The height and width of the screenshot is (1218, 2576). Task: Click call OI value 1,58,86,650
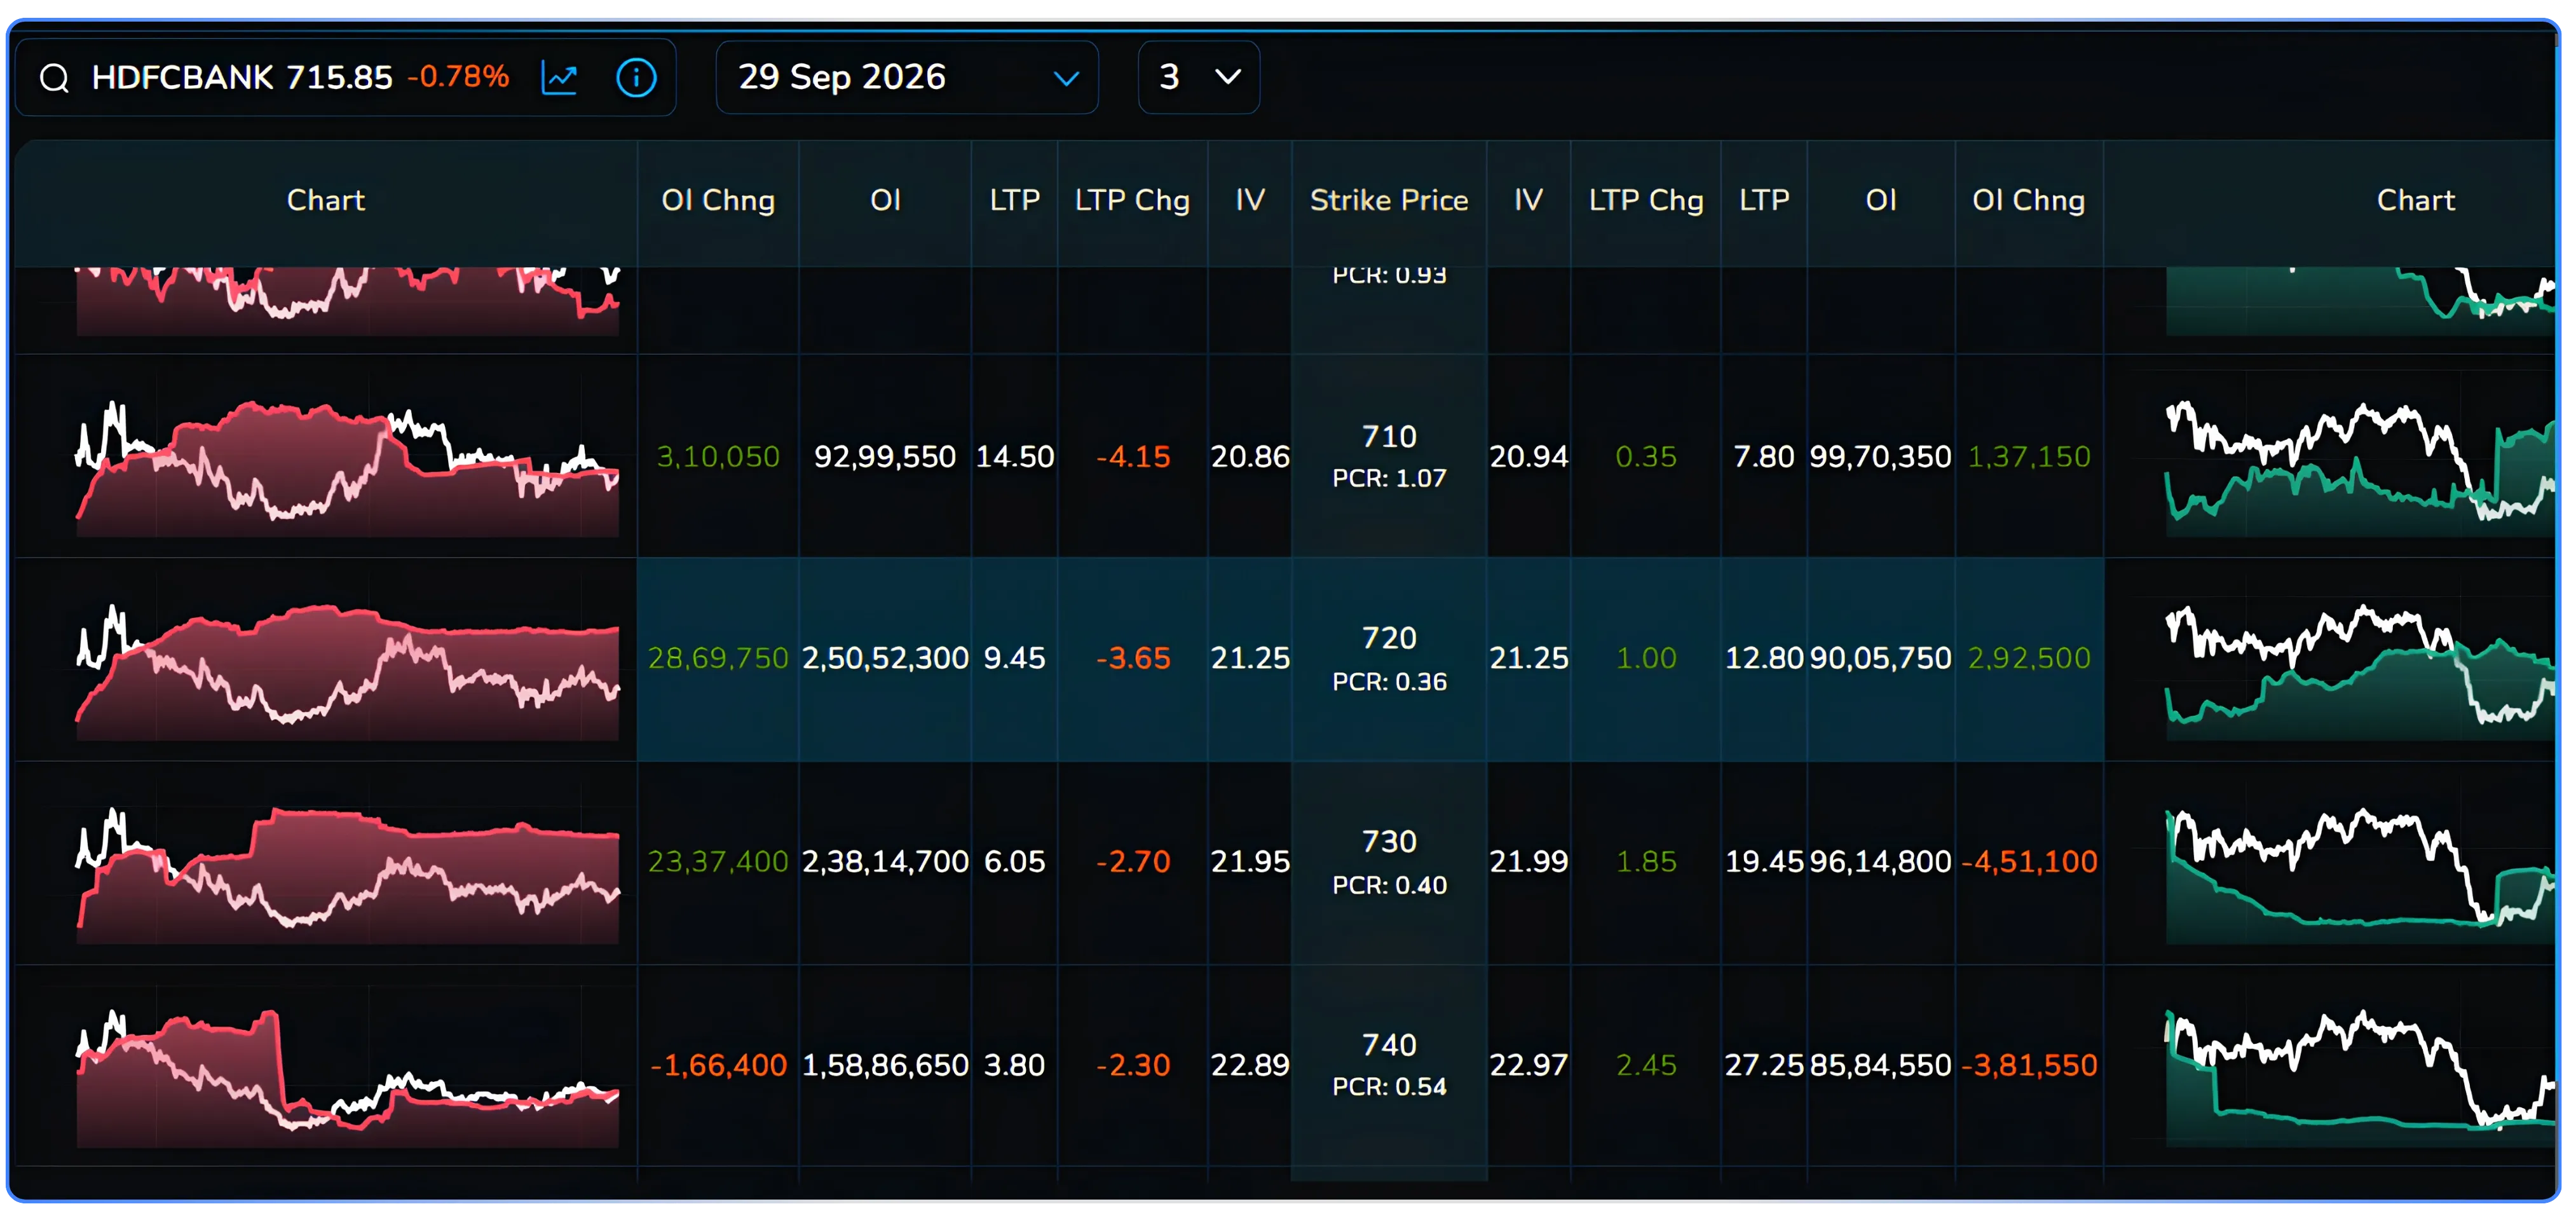(x=885, y=1066)
